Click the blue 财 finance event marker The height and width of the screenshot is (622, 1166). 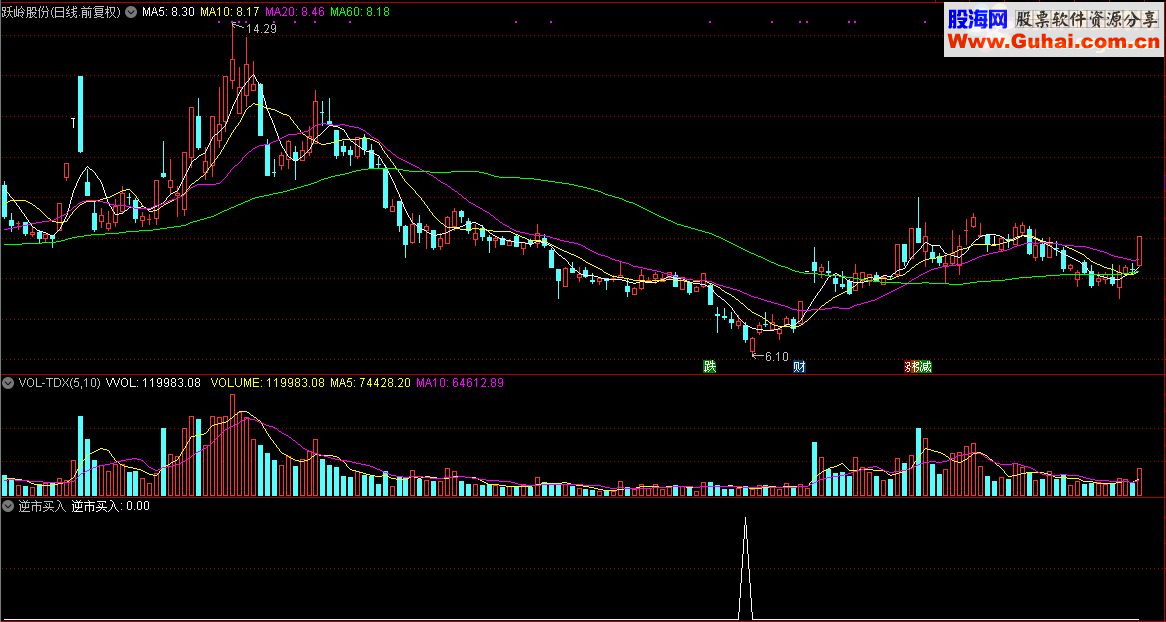[799, 367]
